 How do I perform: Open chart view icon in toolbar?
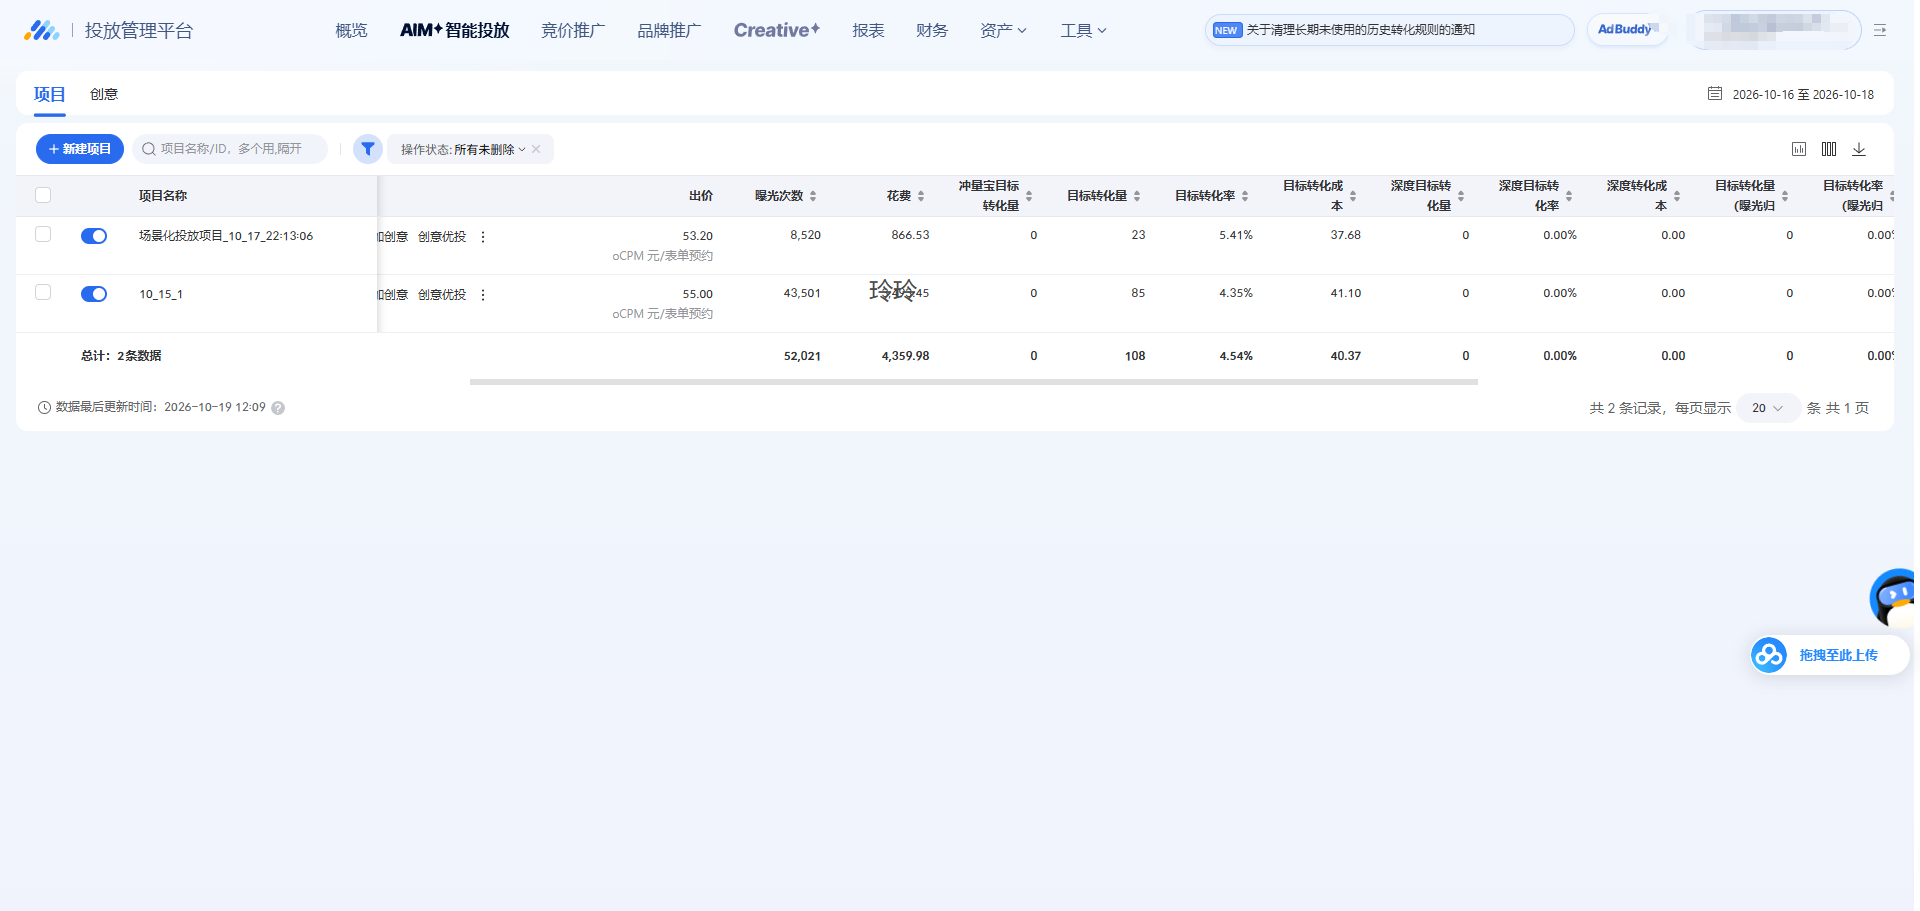1799,149
